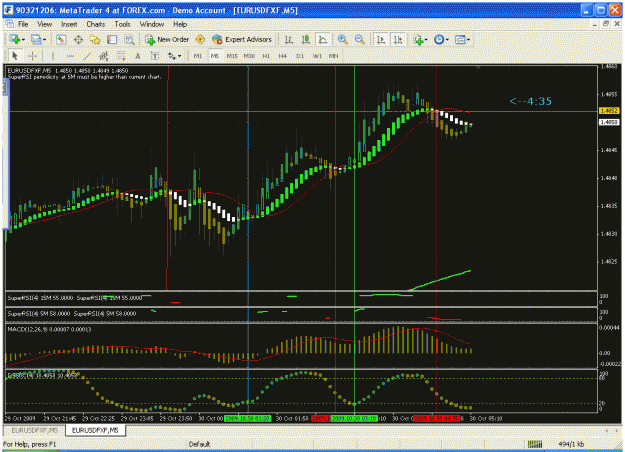Switch to D1 timeframe
The width and height of the screenshot is (625, 452).
pyautogui.click(x=300, y=56)
